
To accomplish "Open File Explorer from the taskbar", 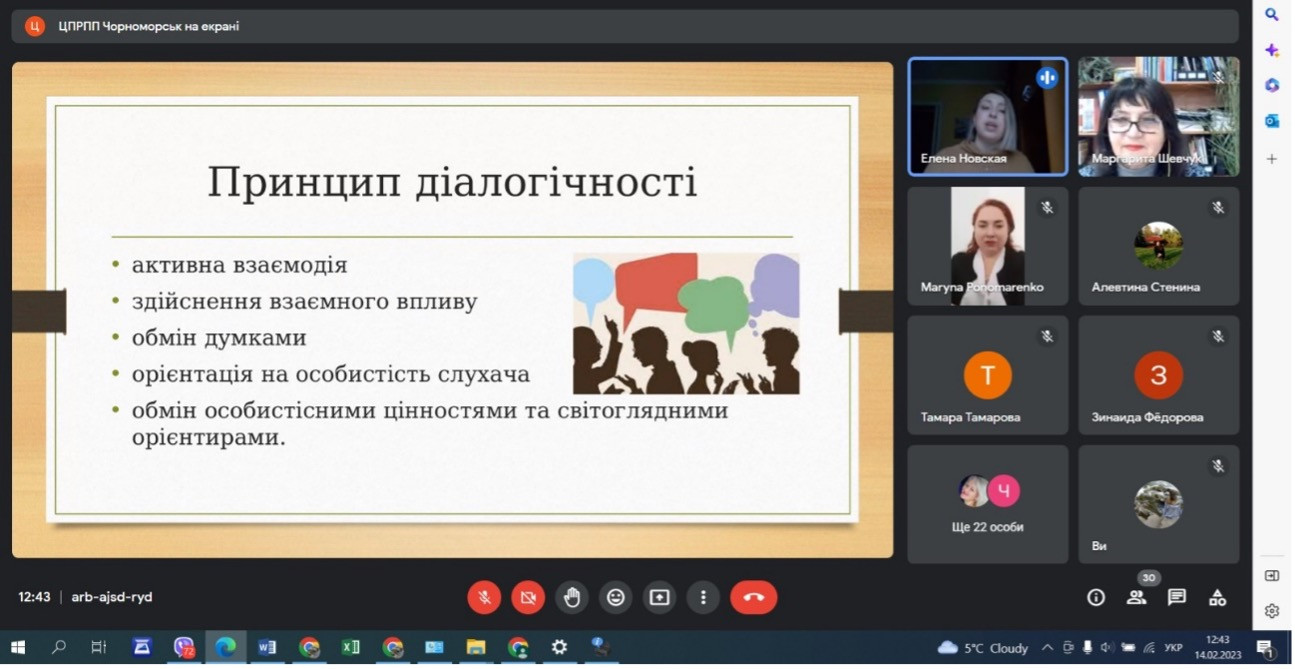I will pyautogui.click(x=476, y=647).
